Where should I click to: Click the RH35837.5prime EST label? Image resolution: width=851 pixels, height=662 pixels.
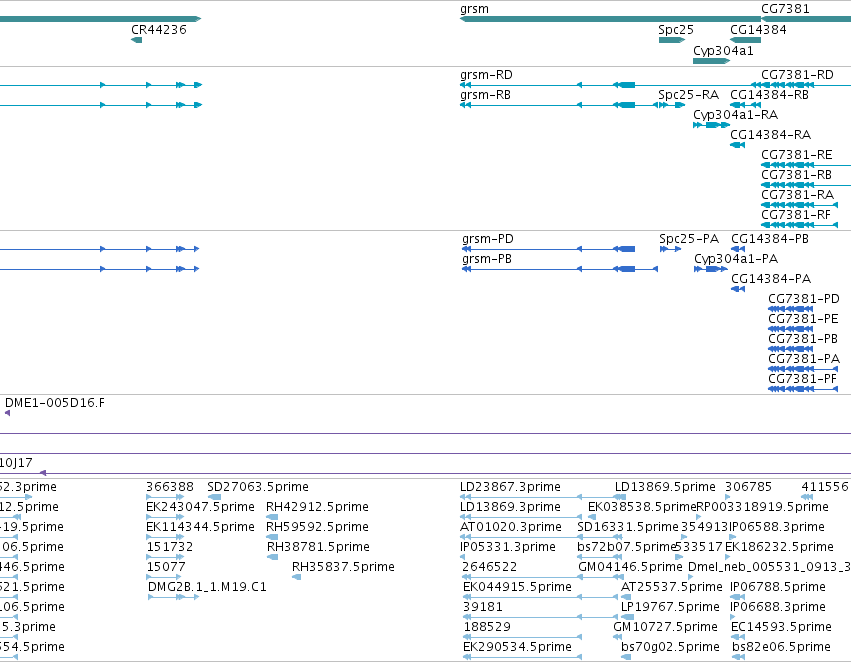pos(343,567)
